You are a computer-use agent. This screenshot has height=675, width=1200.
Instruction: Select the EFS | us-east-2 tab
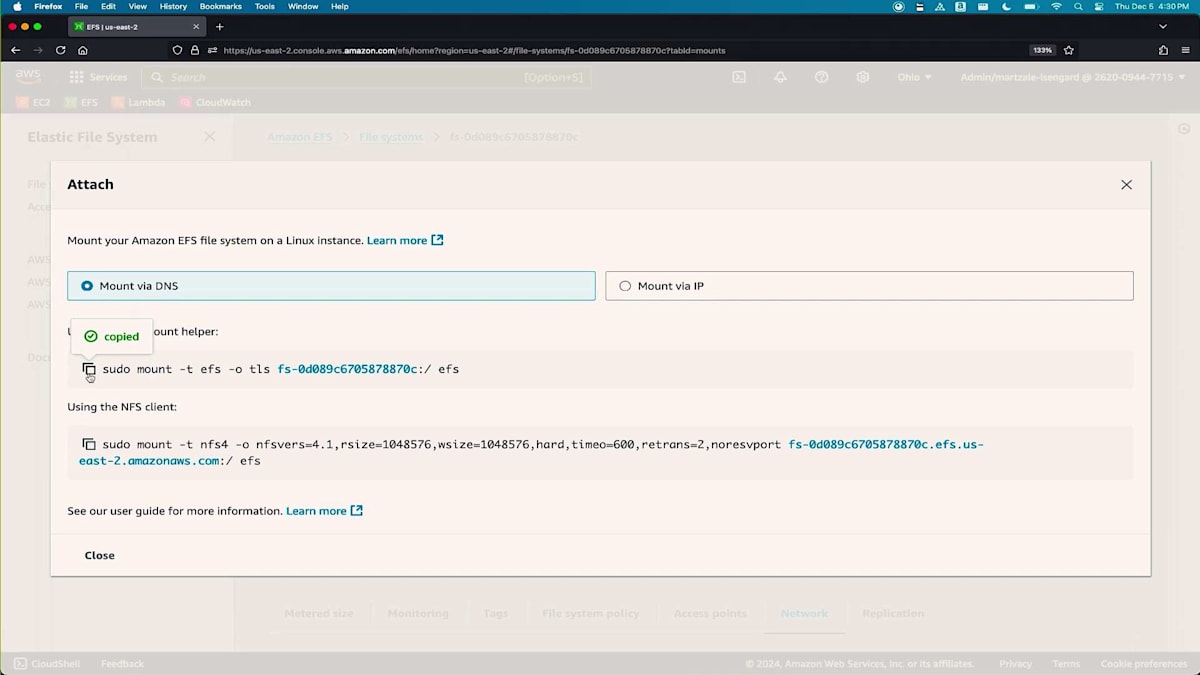coord(135,27)
